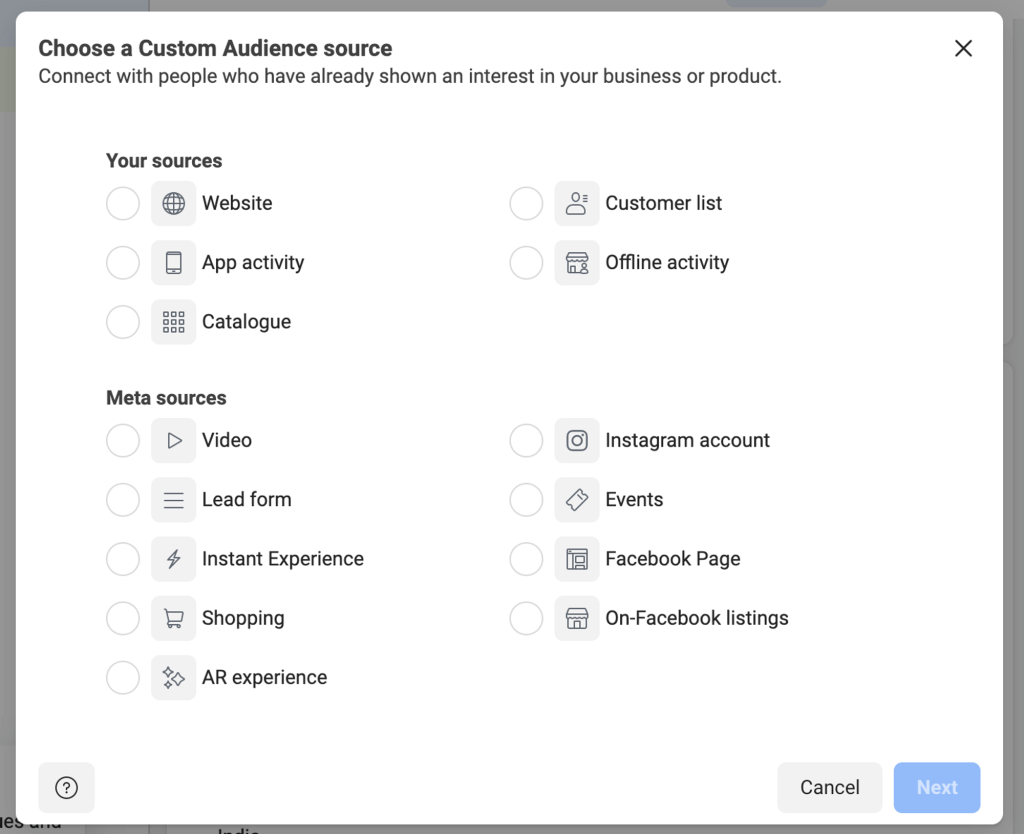1024x834 pixels.
Task: Click the Customer list person icon
Action: pos(577,203)
